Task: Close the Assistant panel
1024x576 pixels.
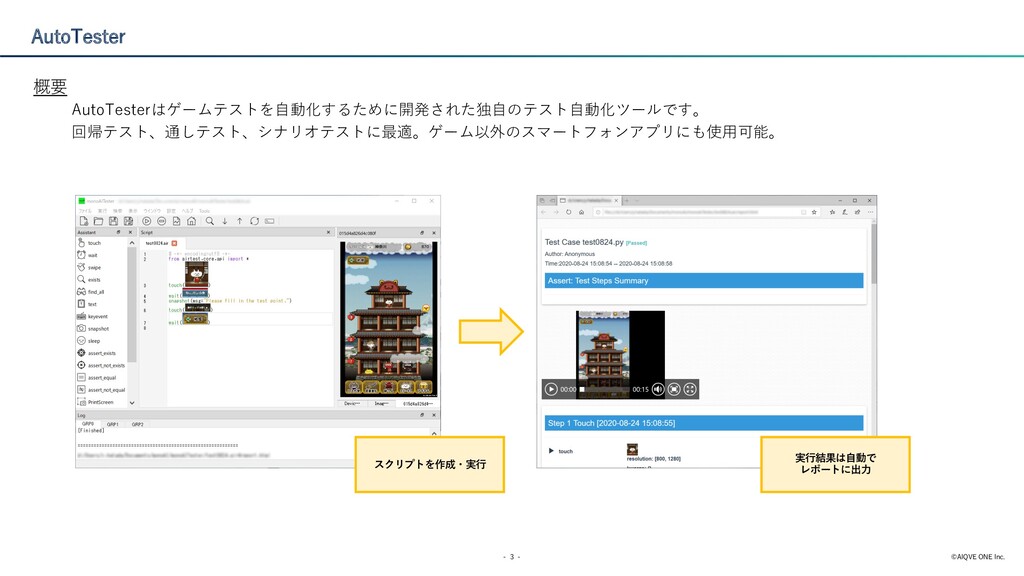Action: click(130, 232)
